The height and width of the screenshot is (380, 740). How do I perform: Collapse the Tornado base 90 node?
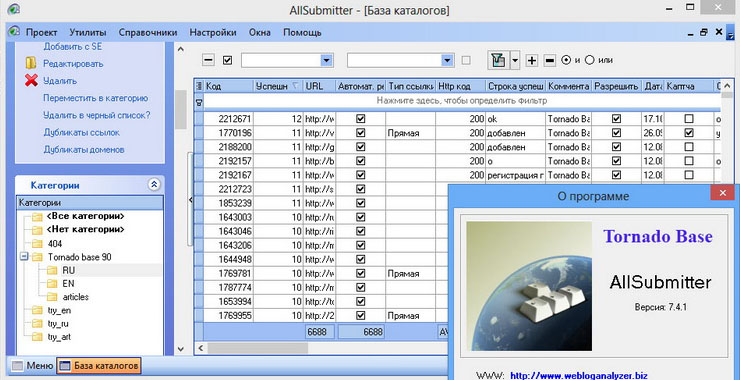click(x=23, y=257)
